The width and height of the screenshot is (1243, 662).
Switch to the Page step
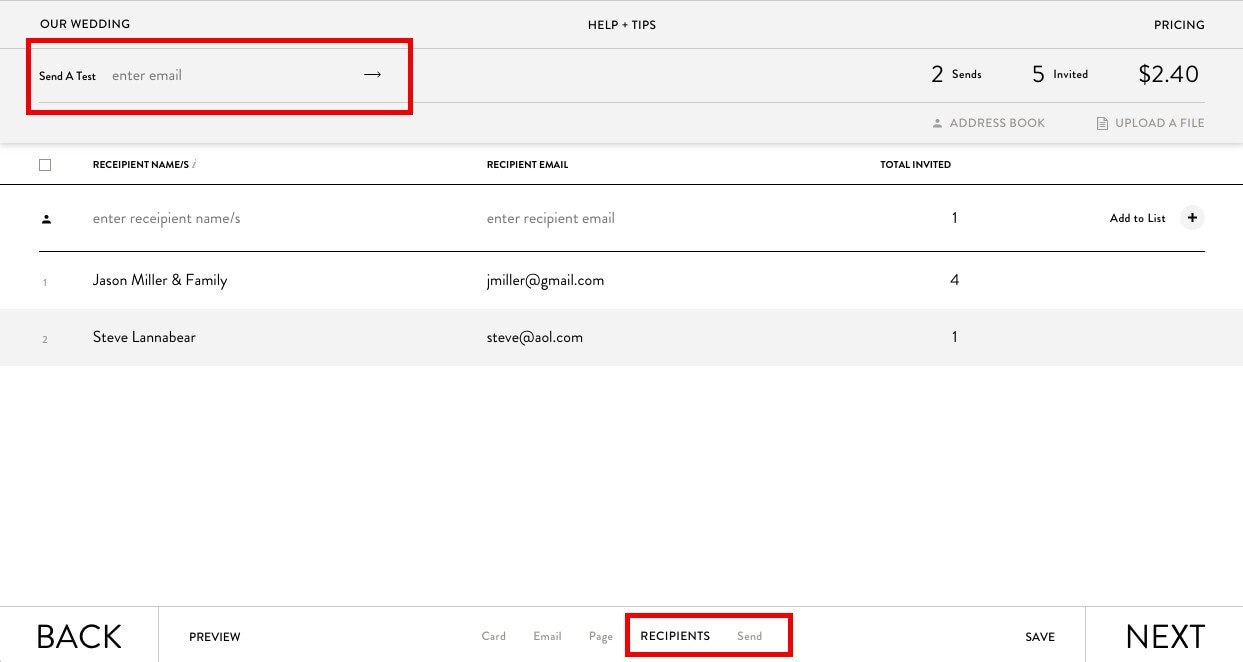pos(600,636)
